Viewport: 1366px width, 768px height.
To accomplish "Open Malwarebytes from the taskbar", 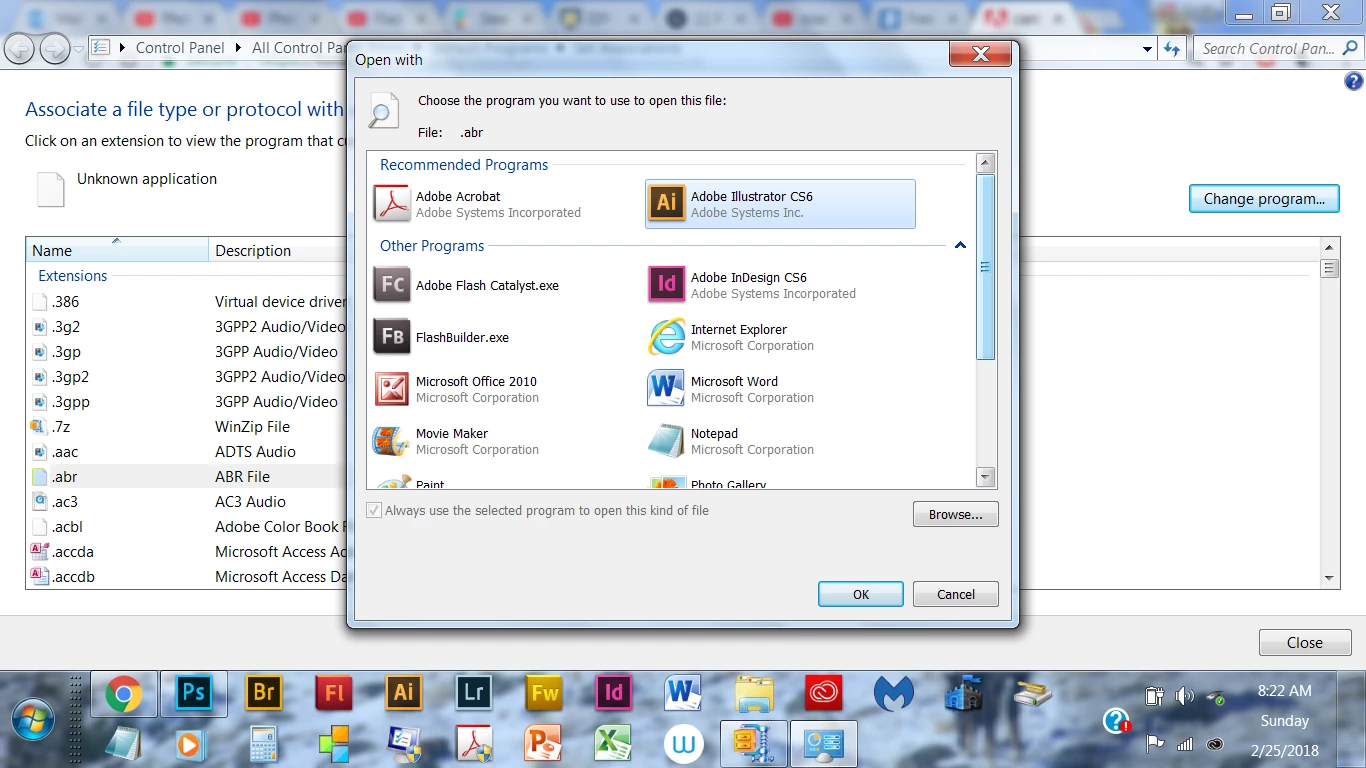I will 894,692.
